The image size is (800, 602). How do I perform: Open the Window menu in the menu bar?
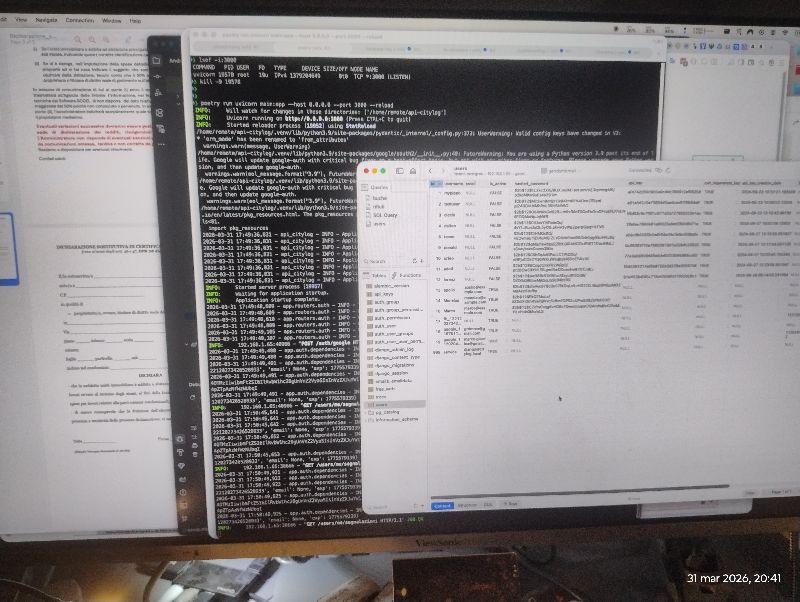(113, 20)
